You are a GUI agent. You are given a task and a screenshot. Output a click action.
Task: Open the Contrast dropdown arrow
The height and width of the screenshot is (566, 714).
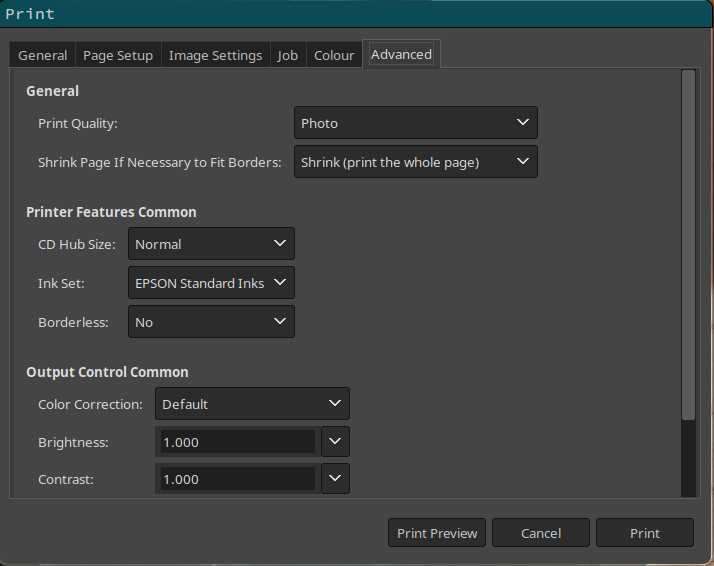[x=334, y=479]
